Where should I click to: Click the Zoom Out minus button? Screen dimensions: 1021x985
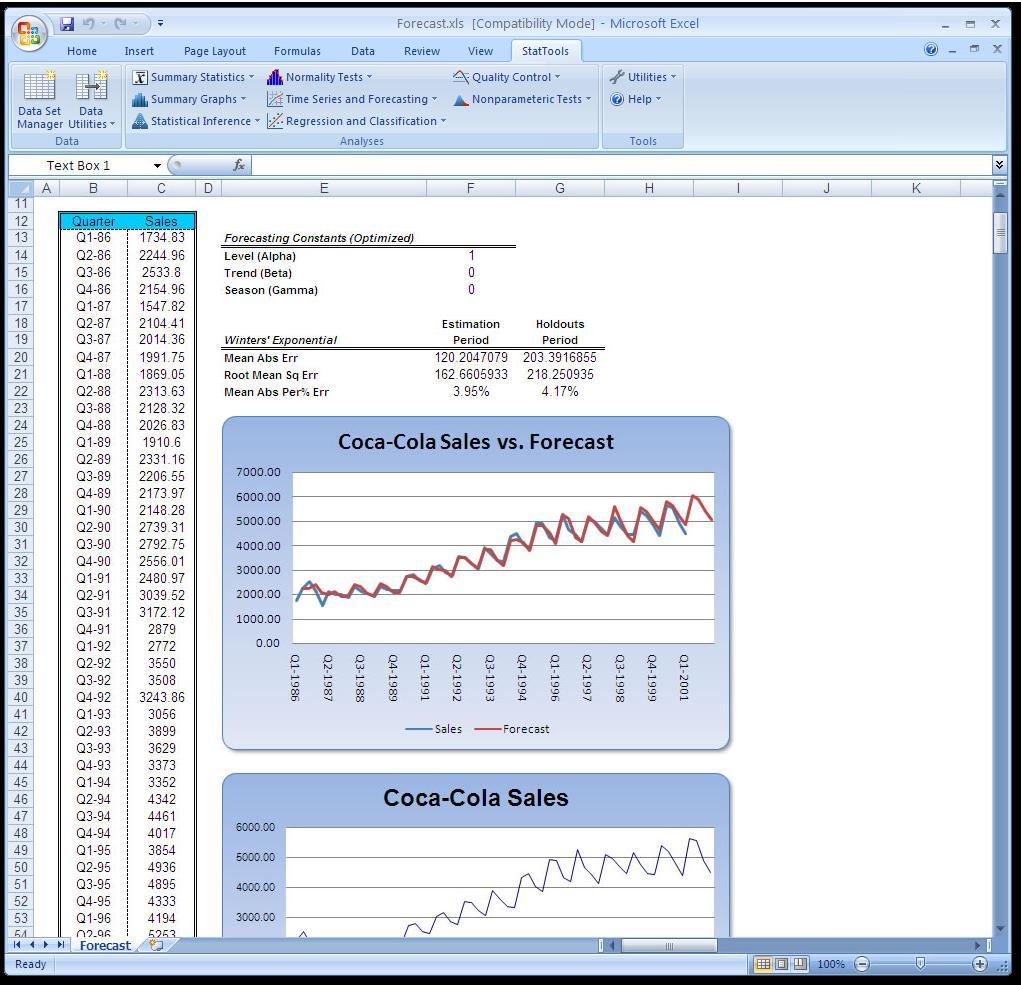(x=862, y=965)
